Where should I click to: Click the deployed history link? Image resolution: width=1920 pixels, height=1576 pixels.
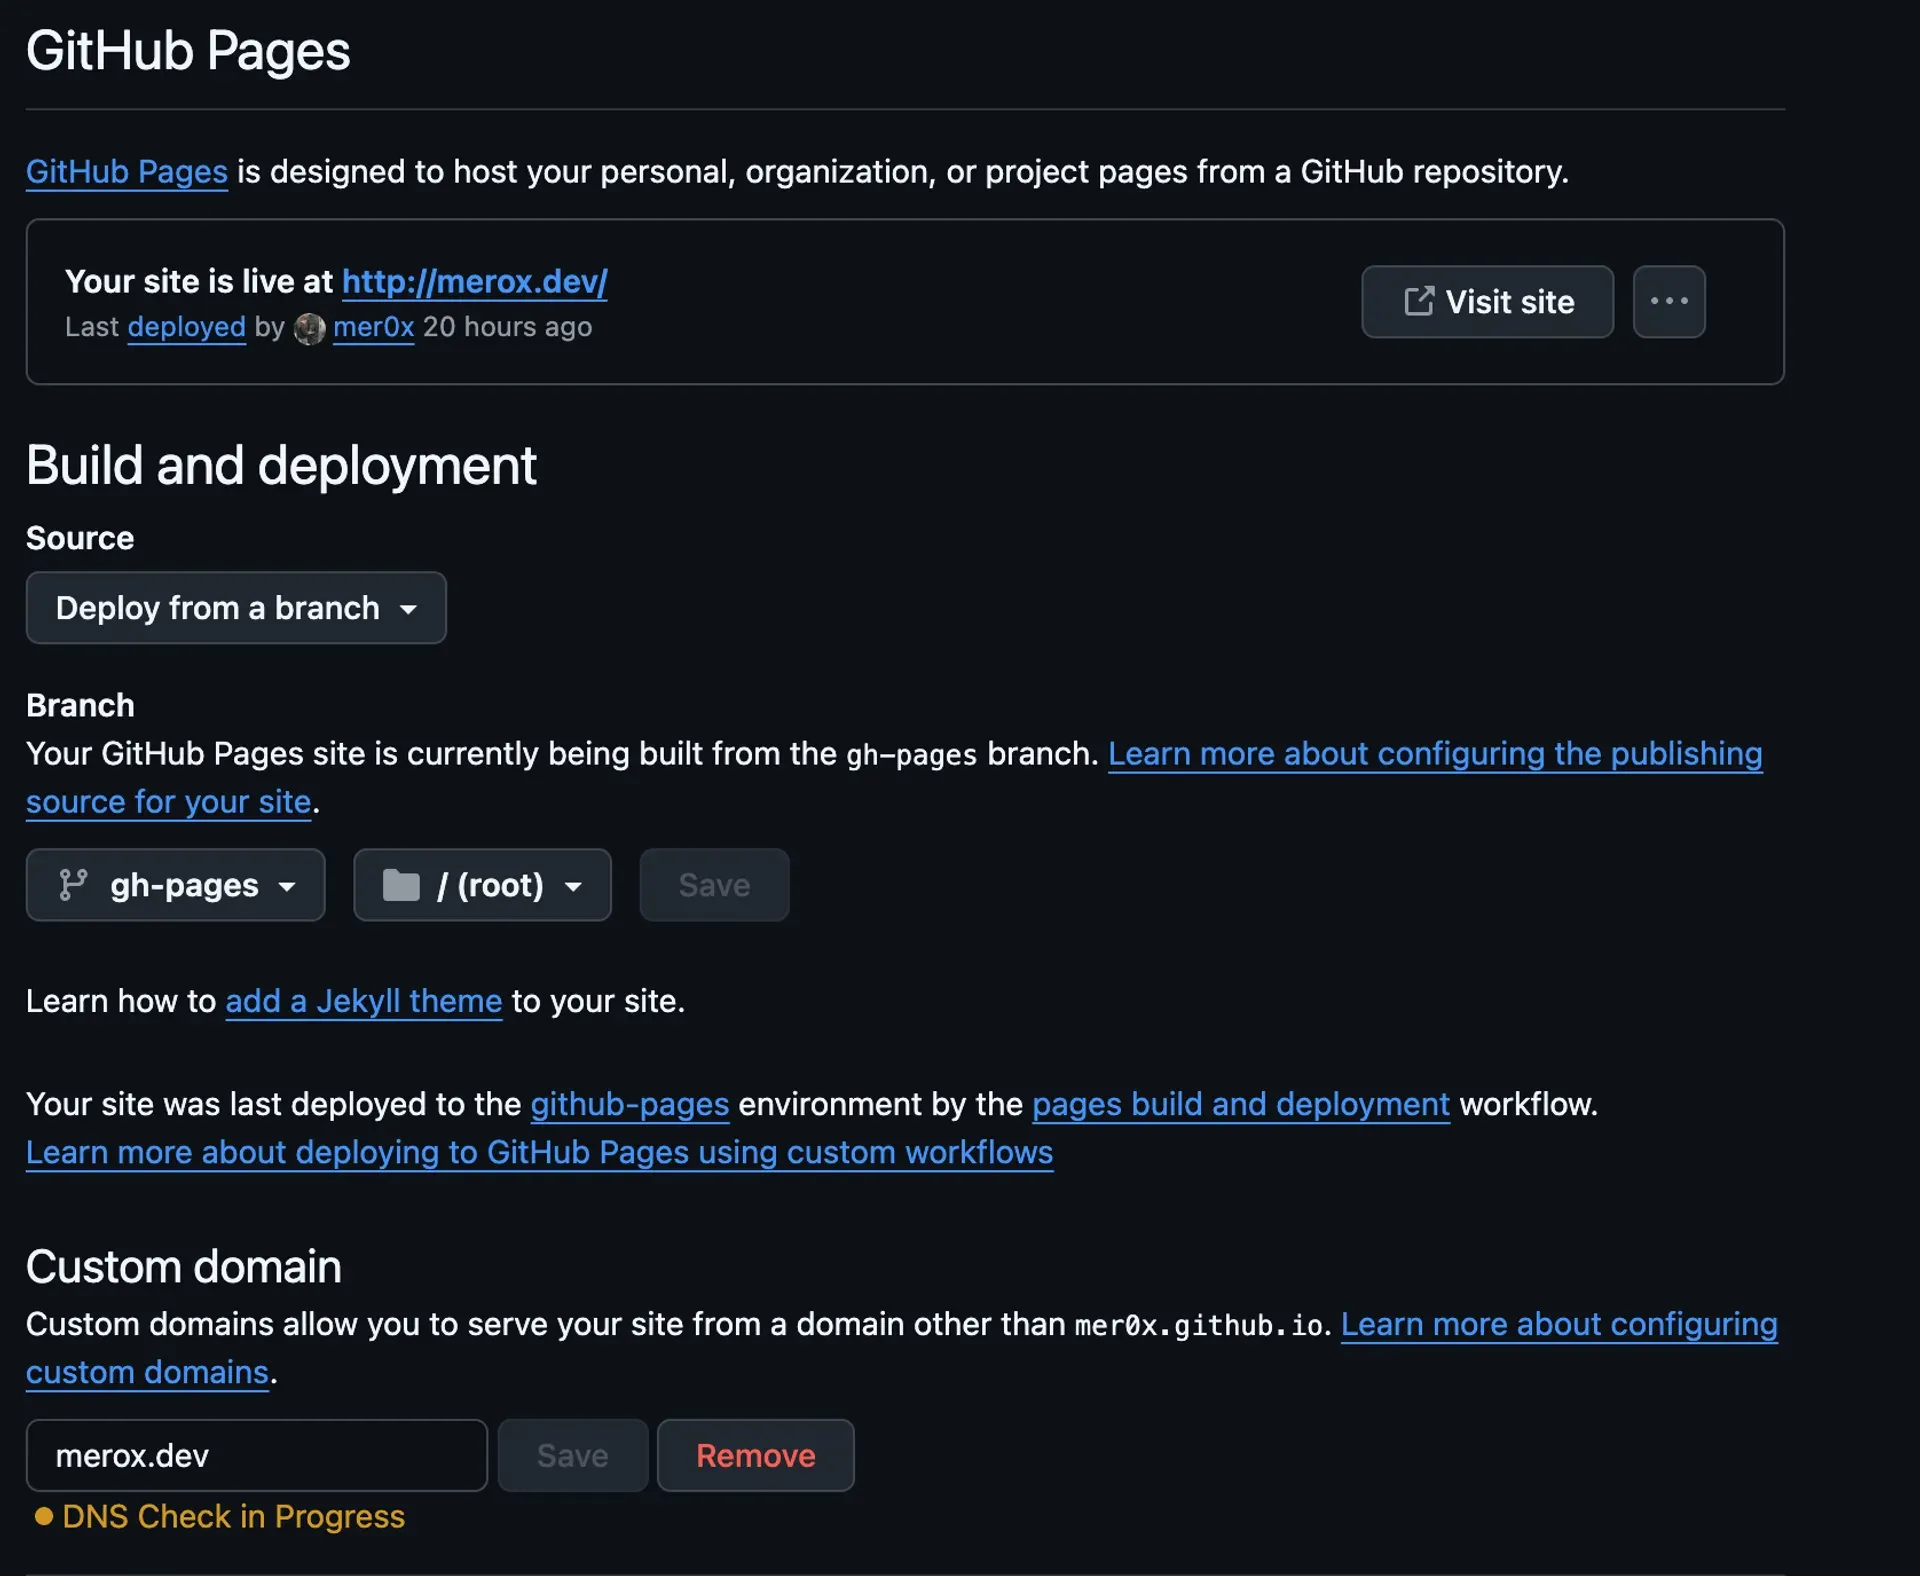point(186,327)
